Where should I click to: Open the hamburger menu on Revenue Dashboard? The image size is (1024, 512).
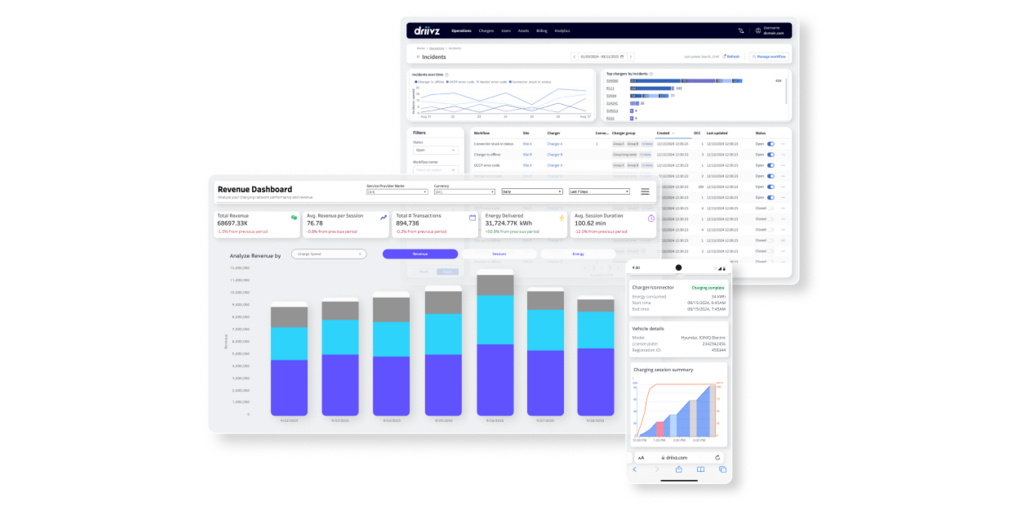(645, 191)
